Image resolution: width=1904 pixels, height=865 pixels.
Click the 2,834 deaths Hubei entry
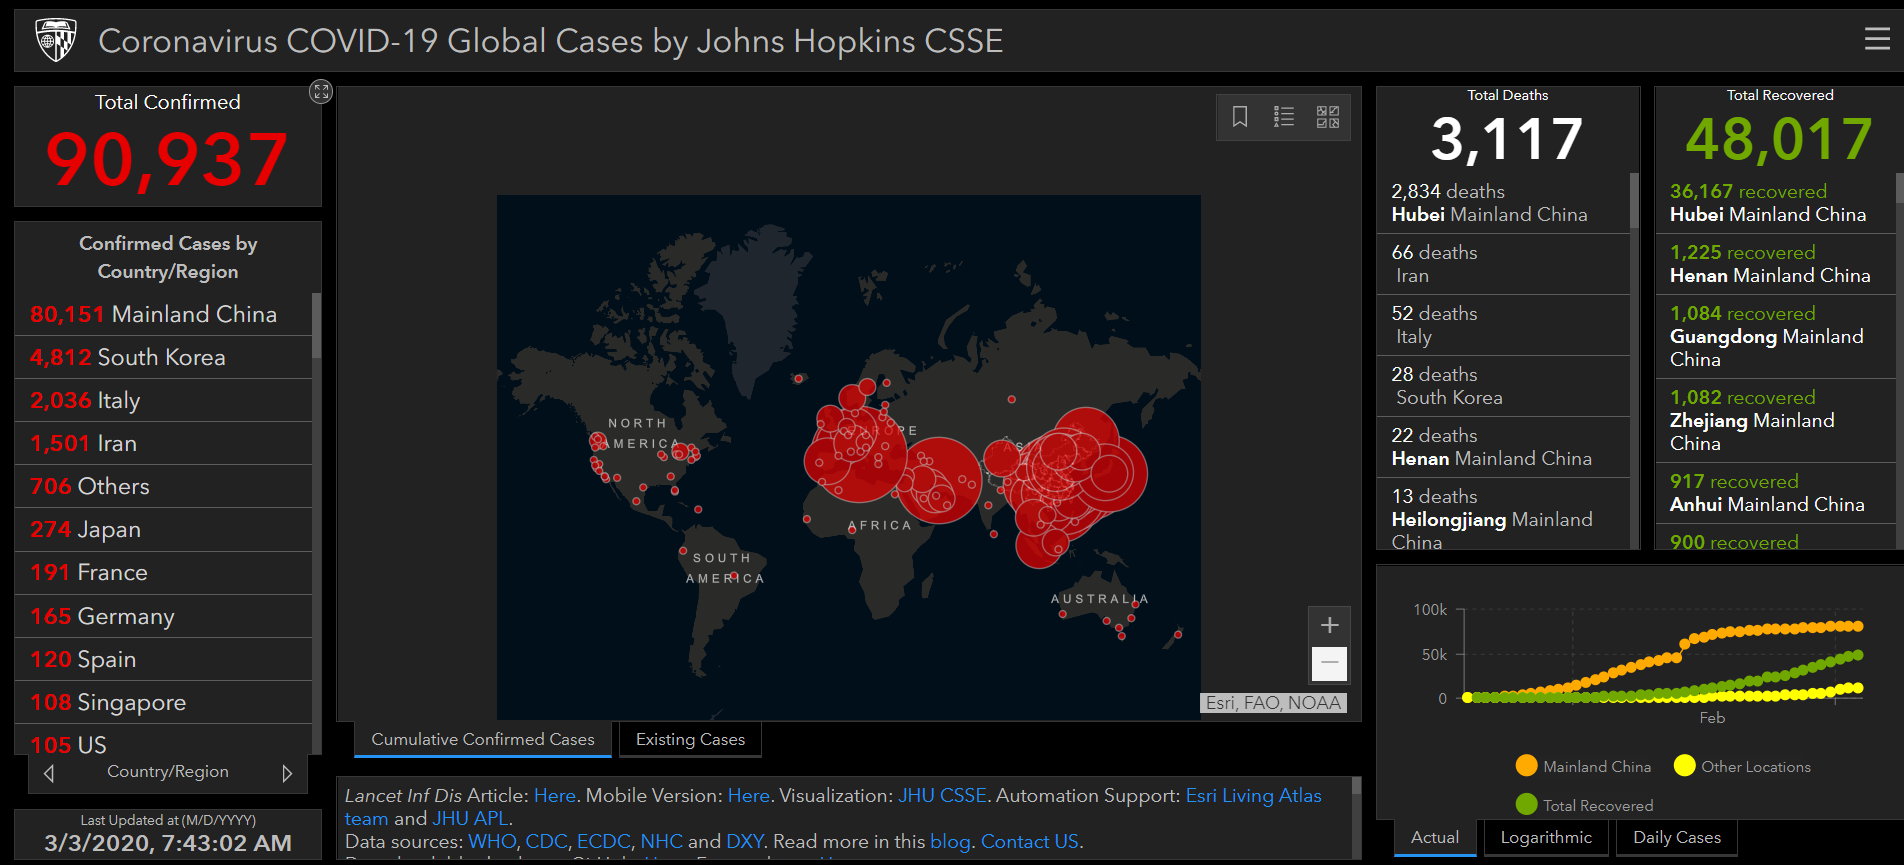1503,202
